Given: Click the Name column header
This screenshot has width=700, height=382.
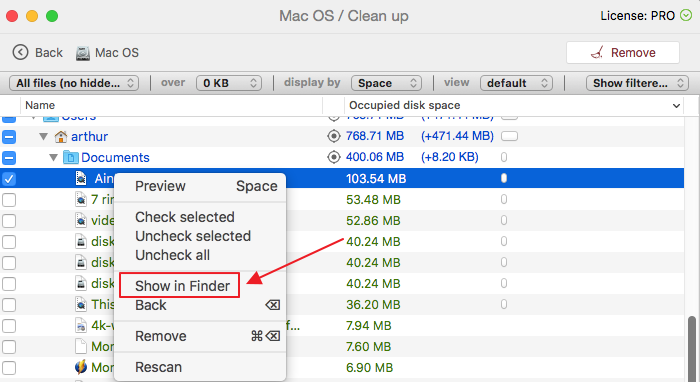Looking at the screenshot, I should [172, 105].
